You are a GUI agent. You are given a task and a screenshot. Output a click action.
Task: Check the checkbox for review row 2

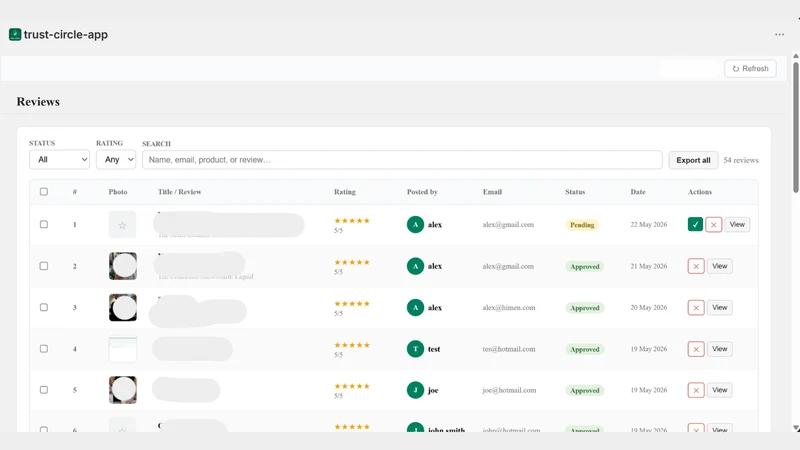pos(44,266)
